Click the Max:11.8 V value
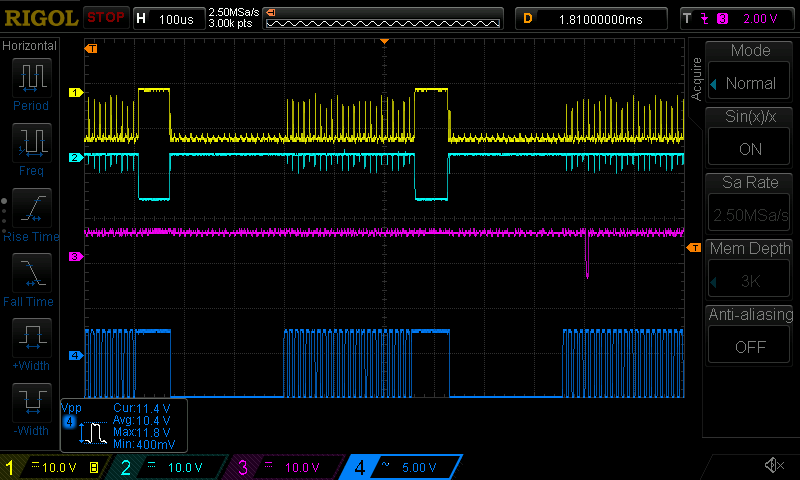This screenshot has width=800, height=480. click(142, 432)
